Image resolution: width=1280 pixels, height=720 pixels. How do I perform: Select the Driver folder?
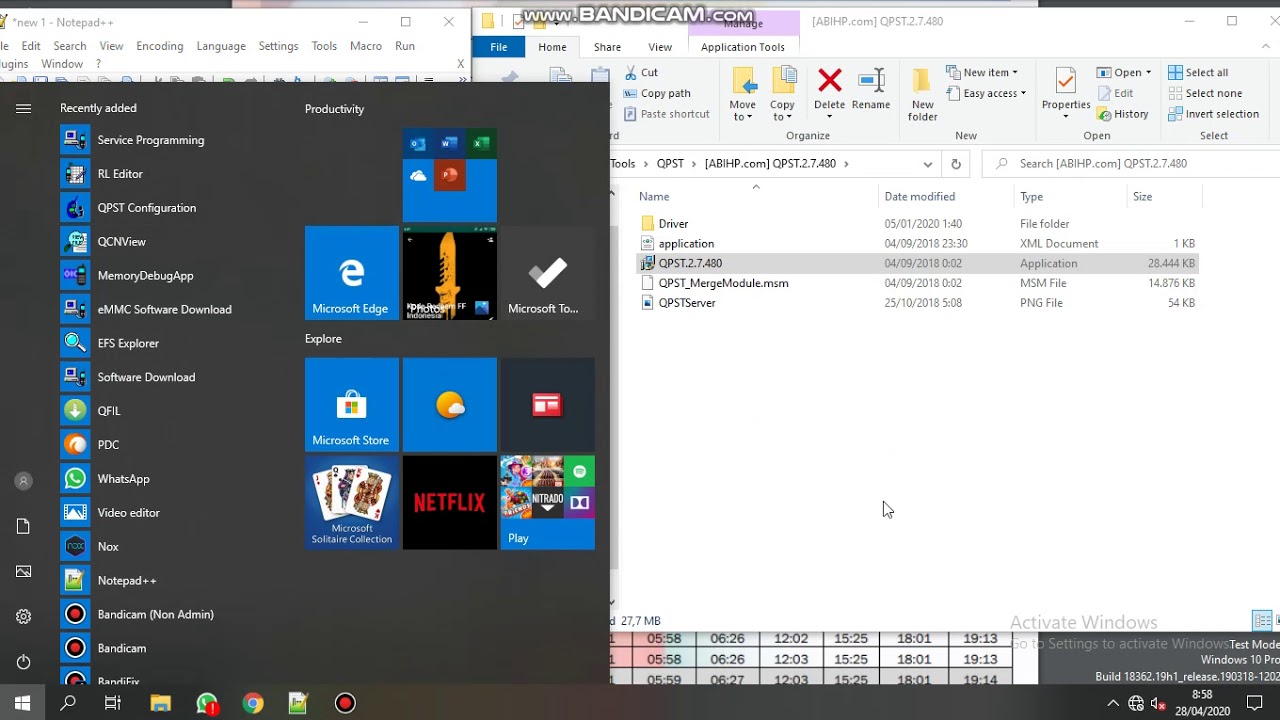coord(673,224)
